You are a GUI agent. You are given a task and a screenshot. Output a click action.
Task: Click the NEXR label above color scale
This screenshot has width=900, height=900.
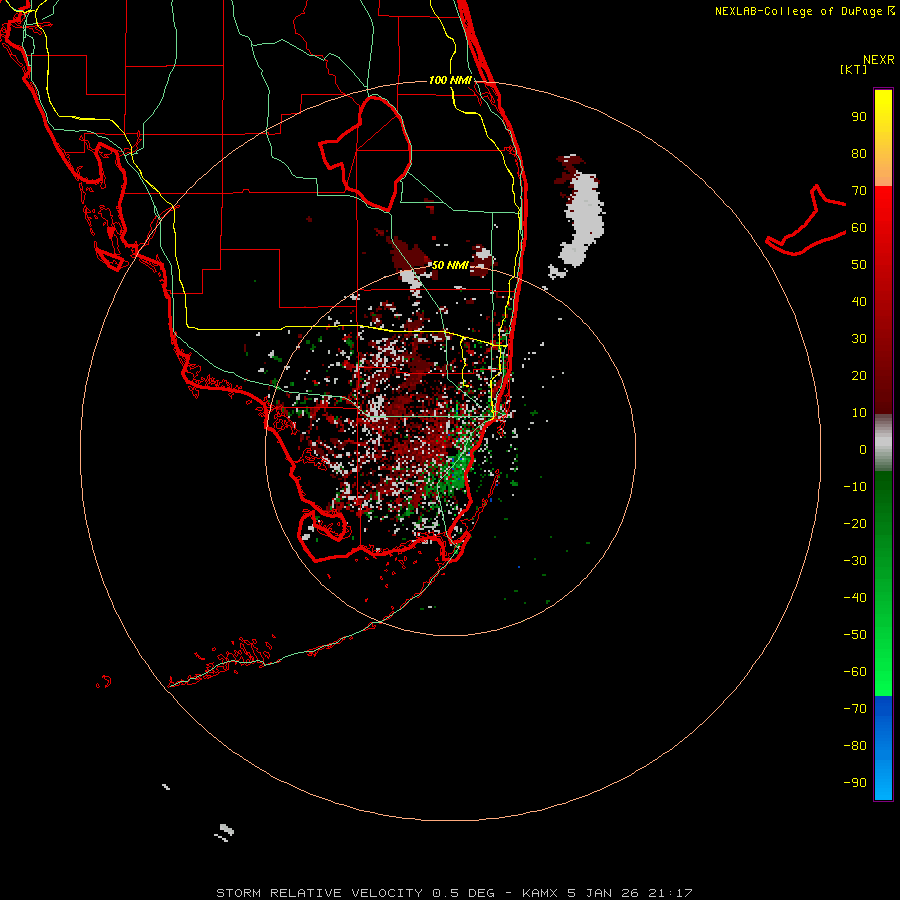(x=879, y=59)
